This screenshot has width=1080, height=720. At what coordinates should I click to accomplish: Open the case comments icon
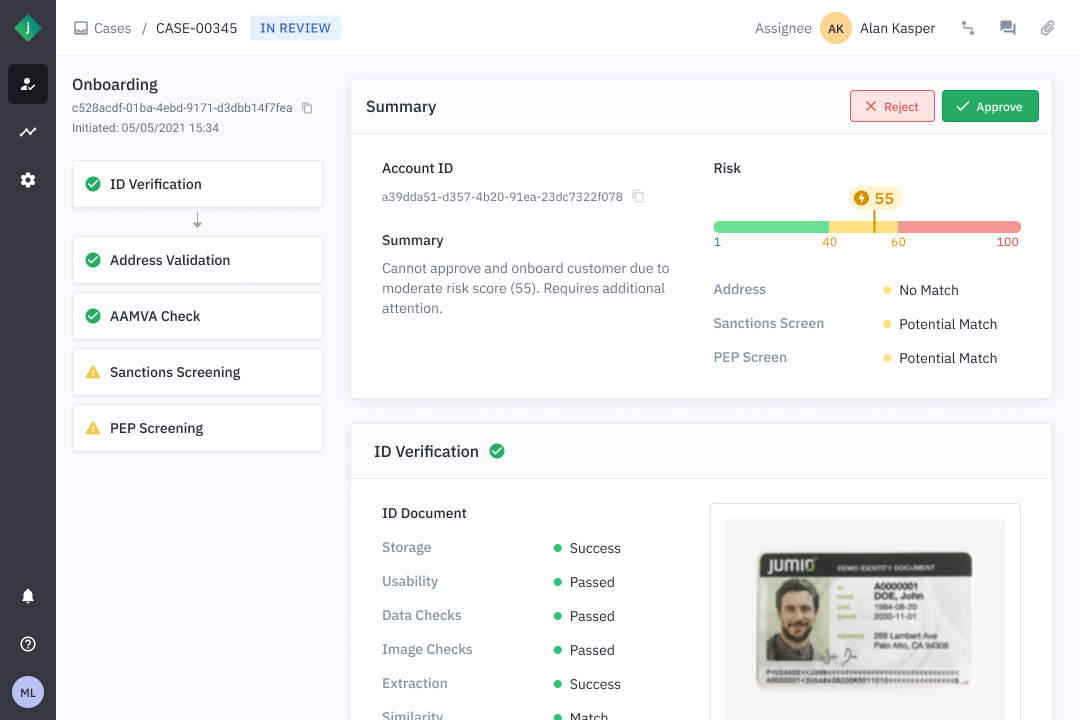[x=1008, y=28]
